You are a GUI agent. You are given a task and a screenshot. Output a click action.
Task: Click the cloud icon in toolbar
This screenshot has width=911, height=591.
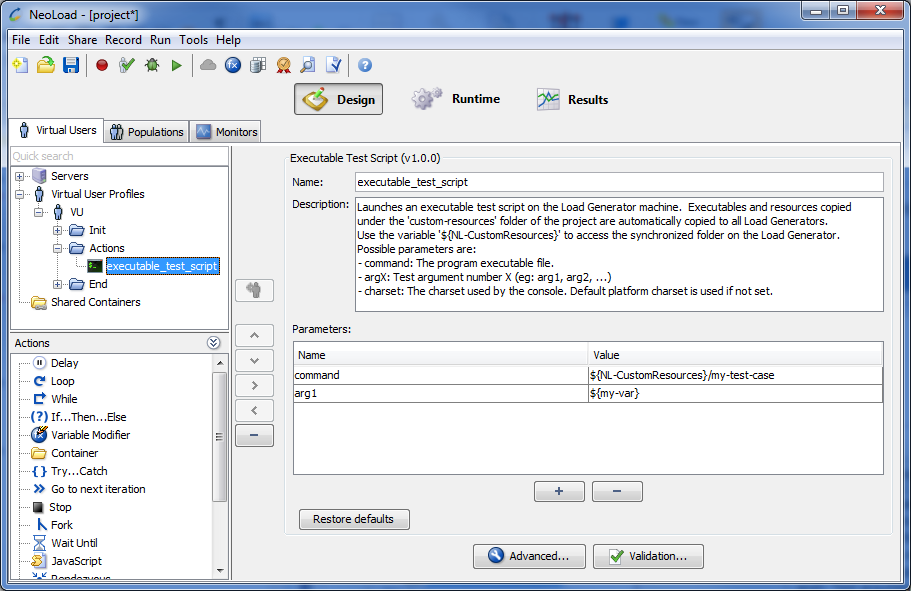(207, 65)
